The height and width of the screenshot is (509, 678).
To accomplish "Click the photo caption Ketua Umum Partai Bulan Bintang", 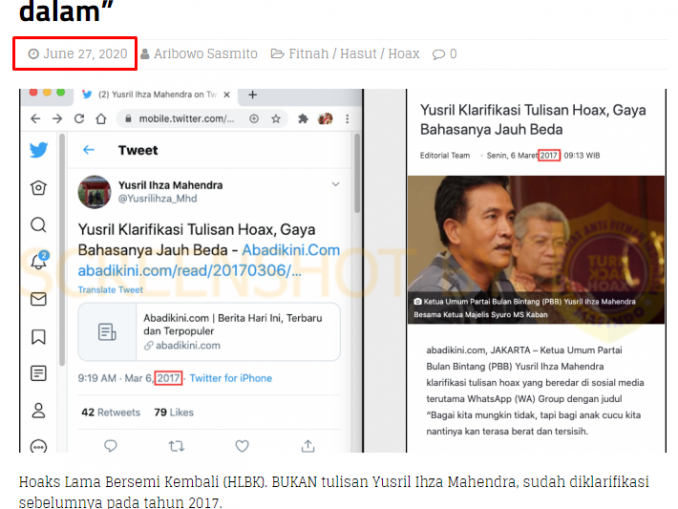I will click(x=525, y=308).
